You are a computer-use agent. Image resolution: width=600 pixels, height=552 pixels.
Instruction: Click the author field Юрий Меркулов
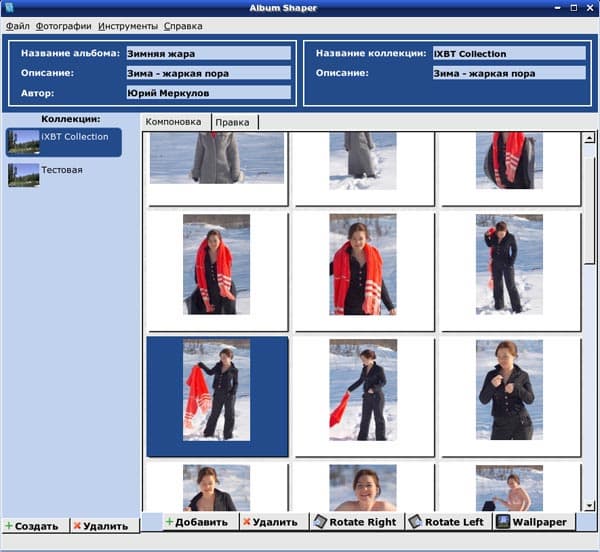click(209, 93)
